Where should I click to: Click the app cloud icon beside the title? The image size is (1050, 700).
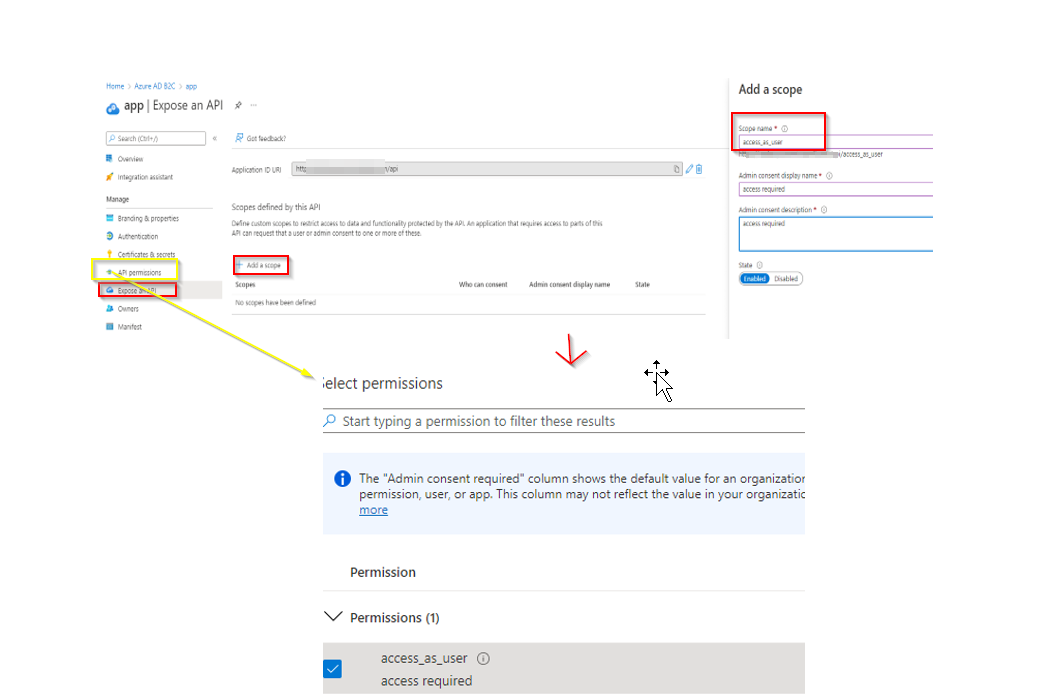112,109
